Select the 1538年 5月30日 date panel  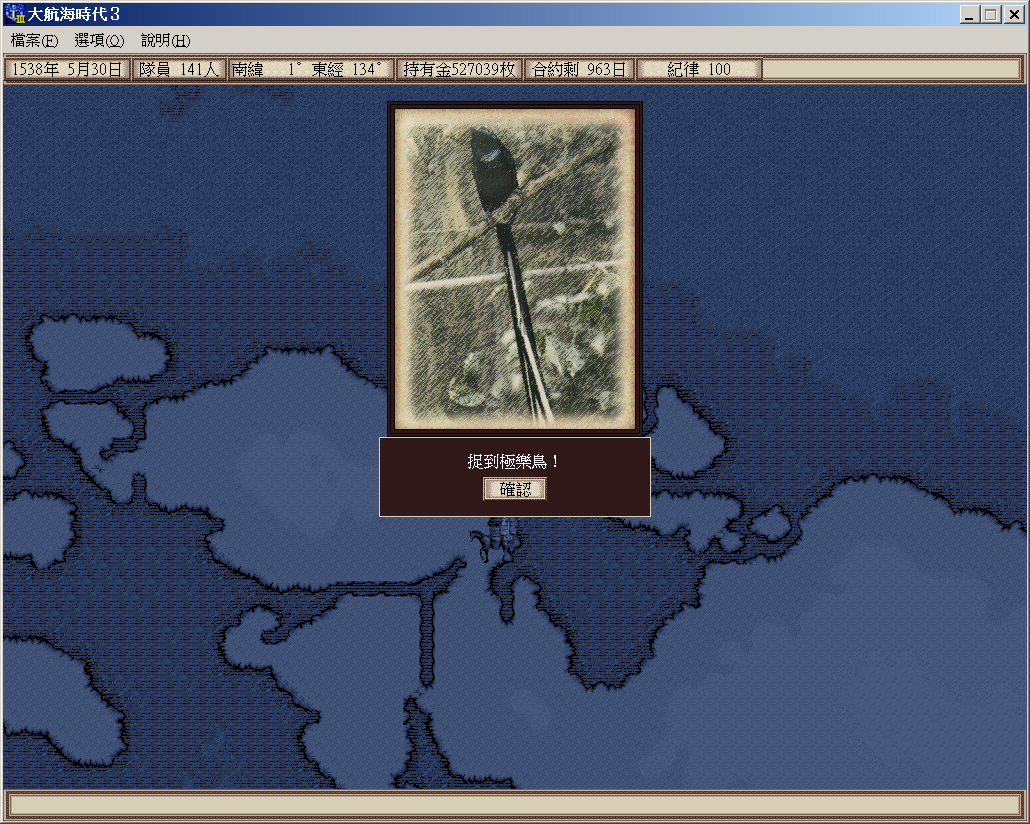[x=67, y=69]
